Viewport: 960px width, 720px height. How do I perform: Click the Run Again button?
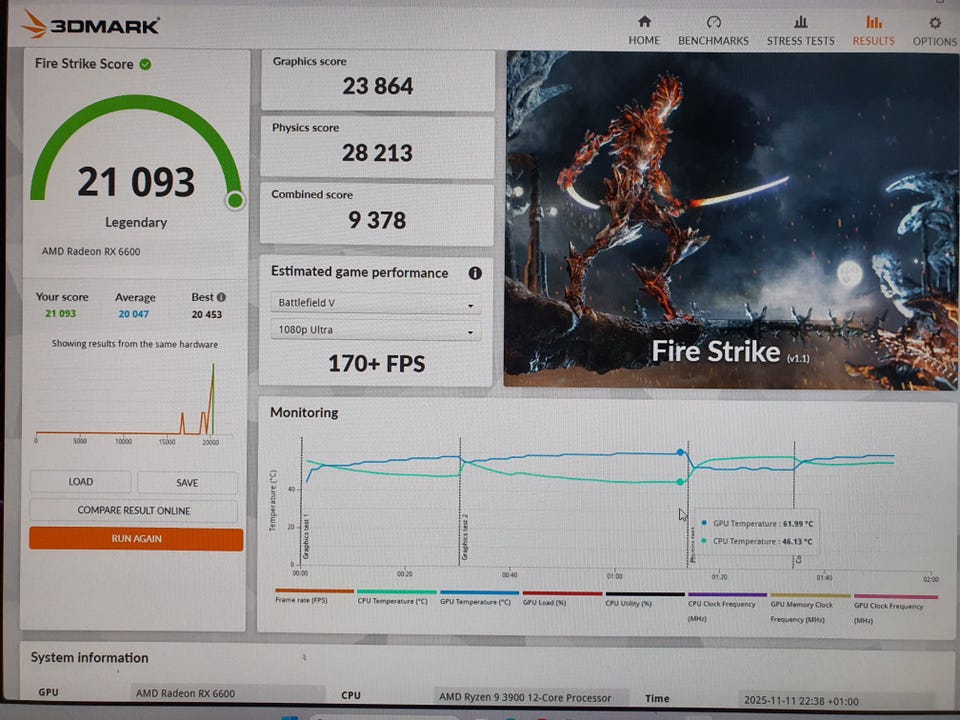pos(136,539)
